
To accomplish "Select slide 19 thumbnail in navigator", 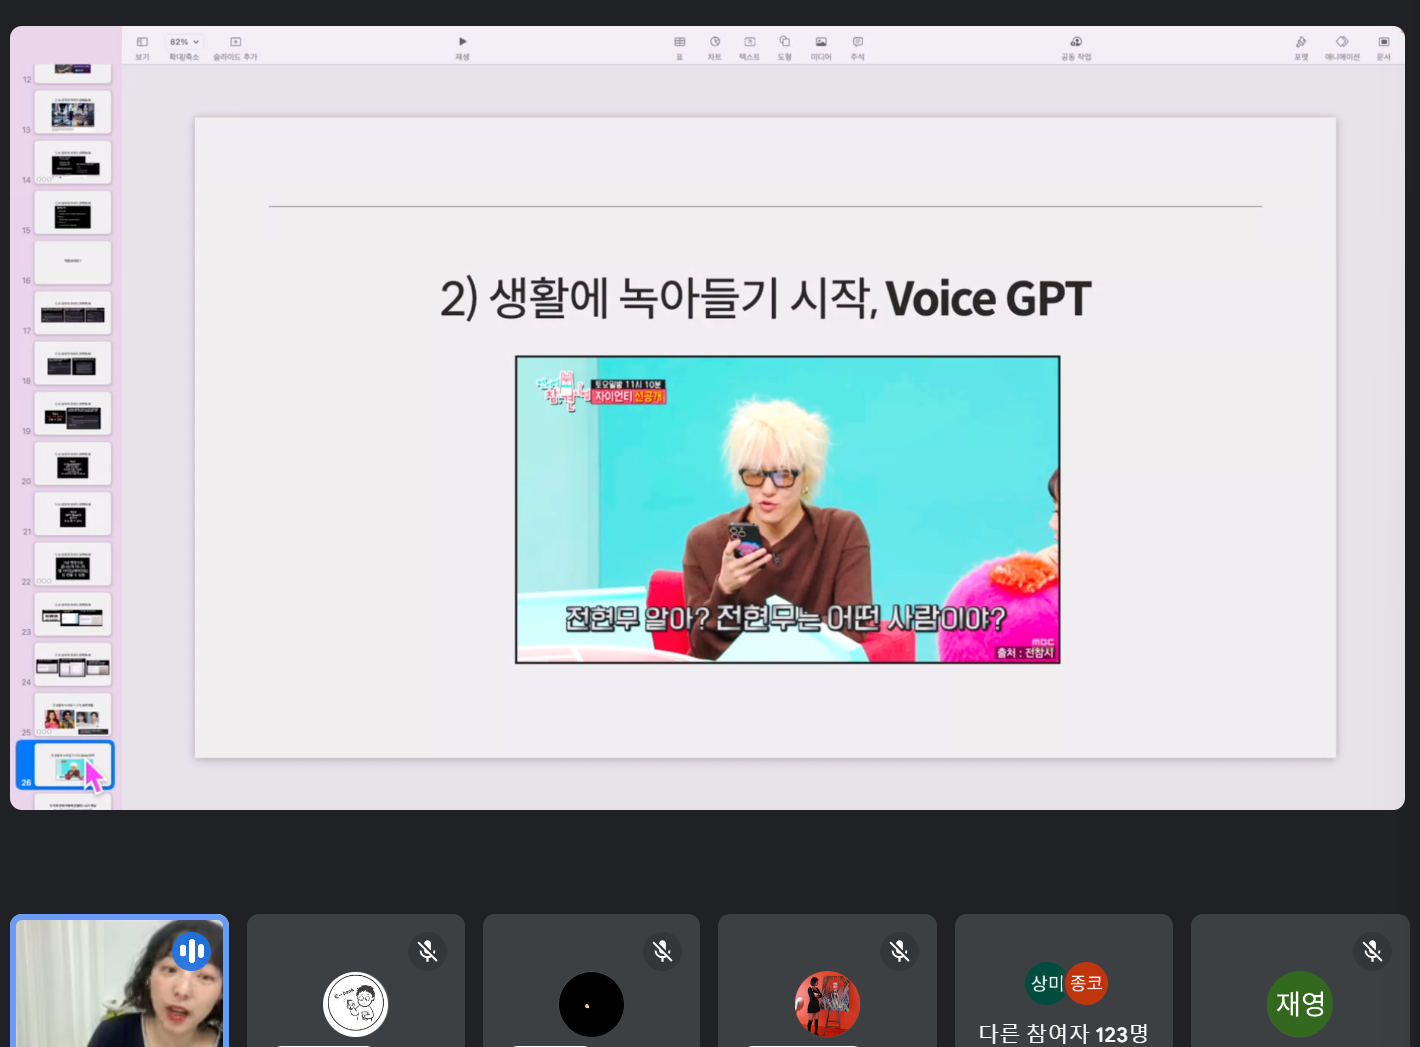I will pyautogui.click(x=73, y=413).
